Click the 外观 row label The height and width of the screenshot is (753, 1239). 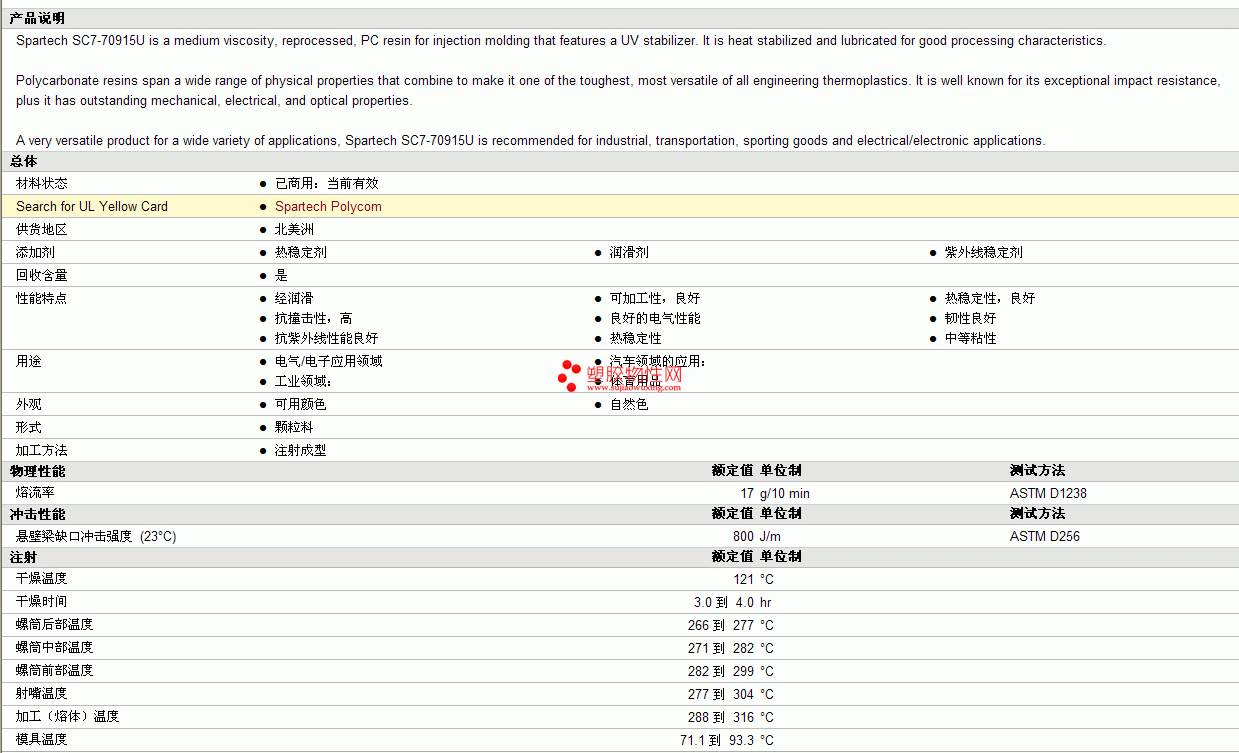coord(29,404)
